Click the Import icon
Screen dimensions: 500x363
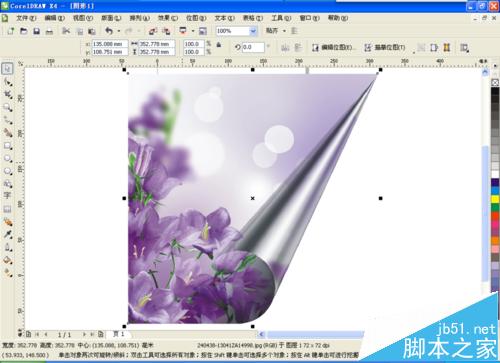pos(153,31)
